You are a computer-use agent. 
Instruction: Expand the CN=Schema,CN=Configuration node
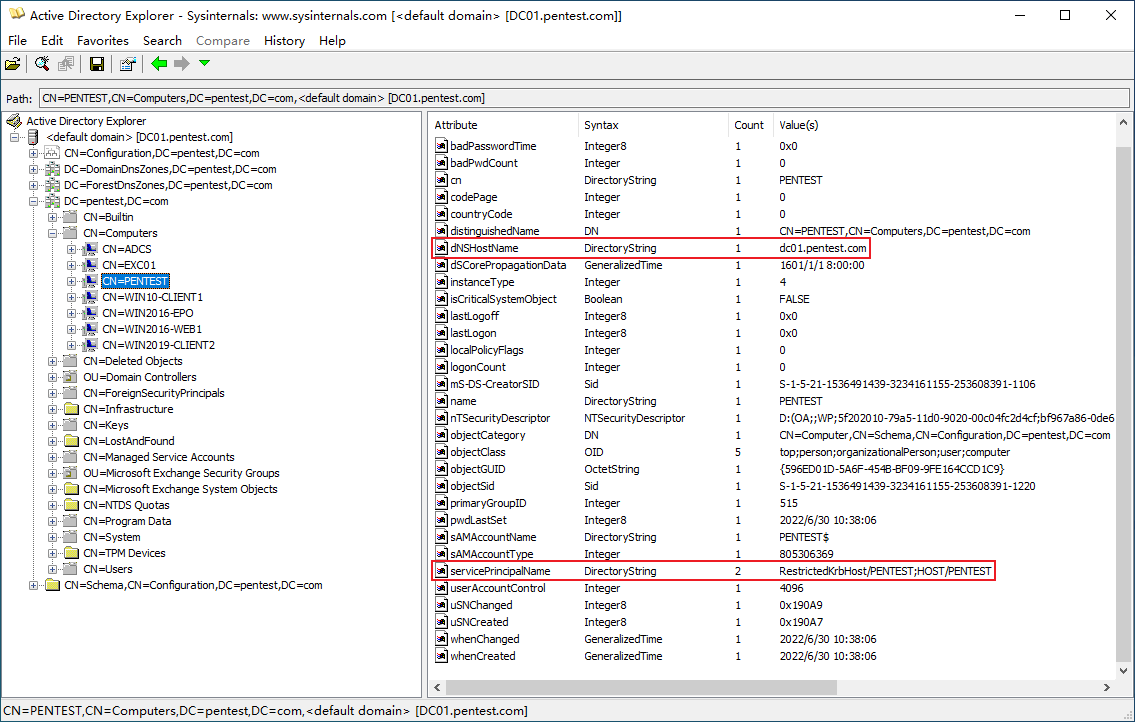tap(33, 584)
